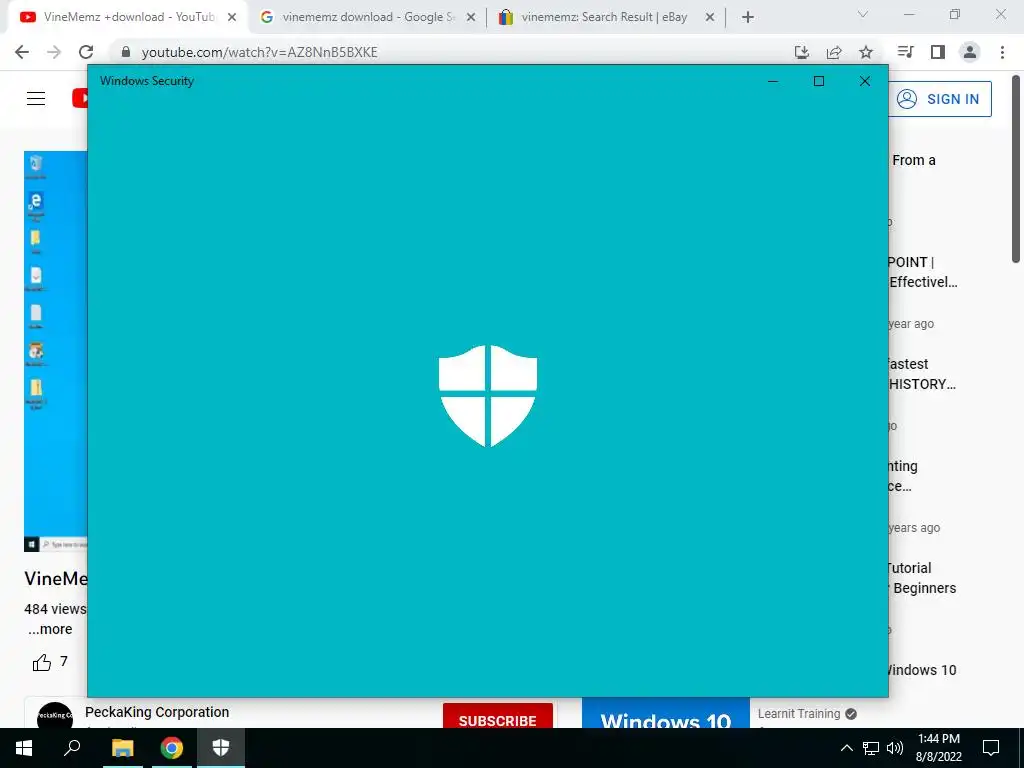Open the notification action center
The image size is (1024, 768).
coord(991,748)
